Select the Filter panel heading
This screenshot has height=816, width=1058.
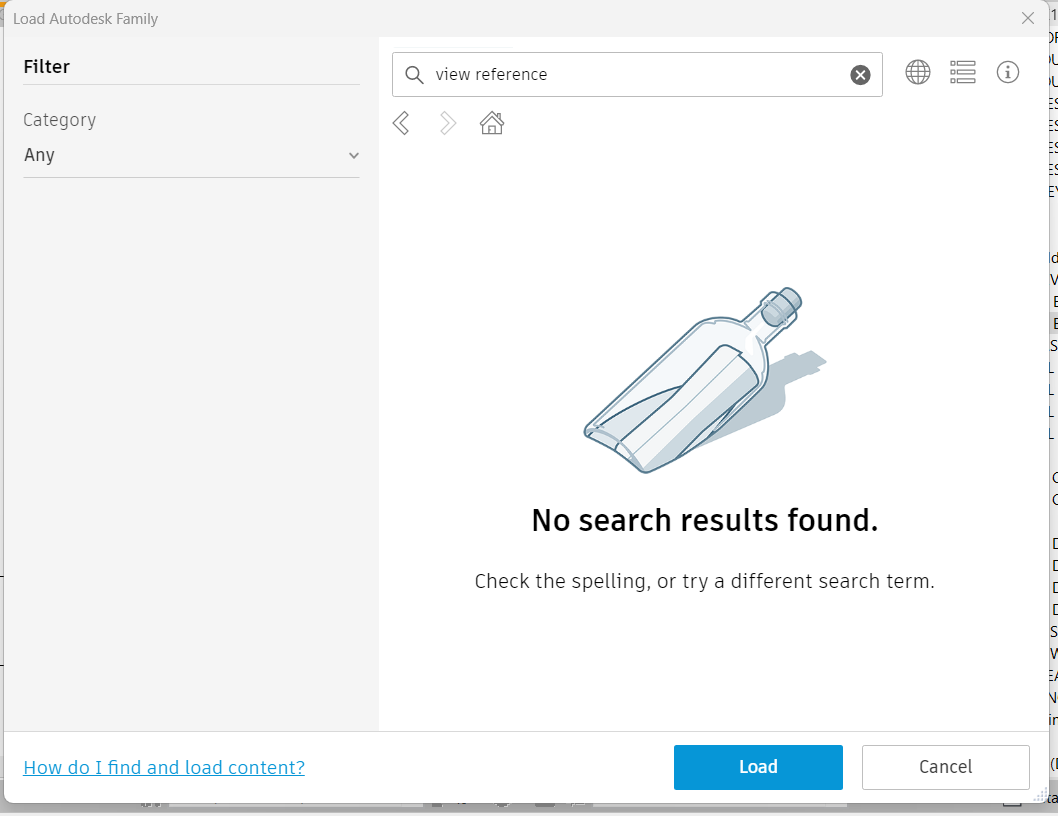[x=46, y=66]
